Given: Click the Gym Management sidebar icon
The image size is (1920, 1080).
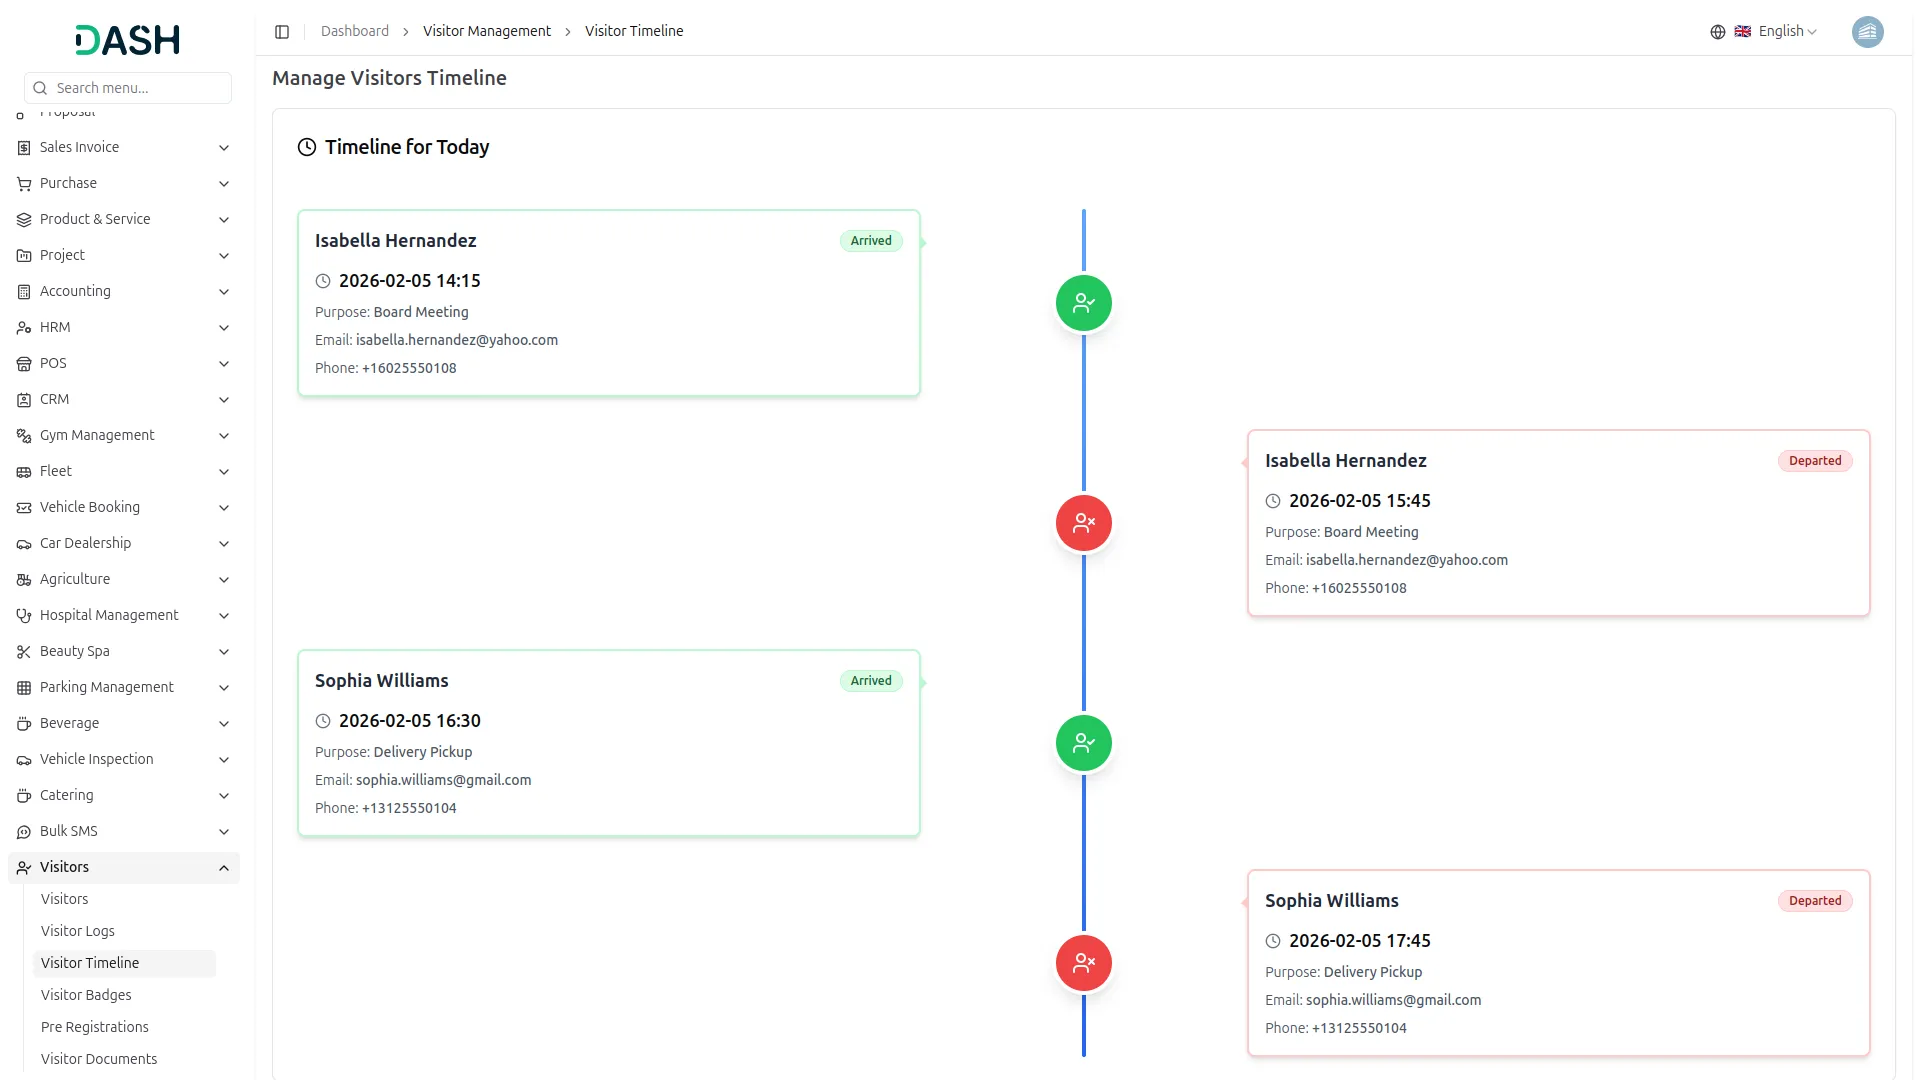Looking at the screenshot, I should pos(24,436).
